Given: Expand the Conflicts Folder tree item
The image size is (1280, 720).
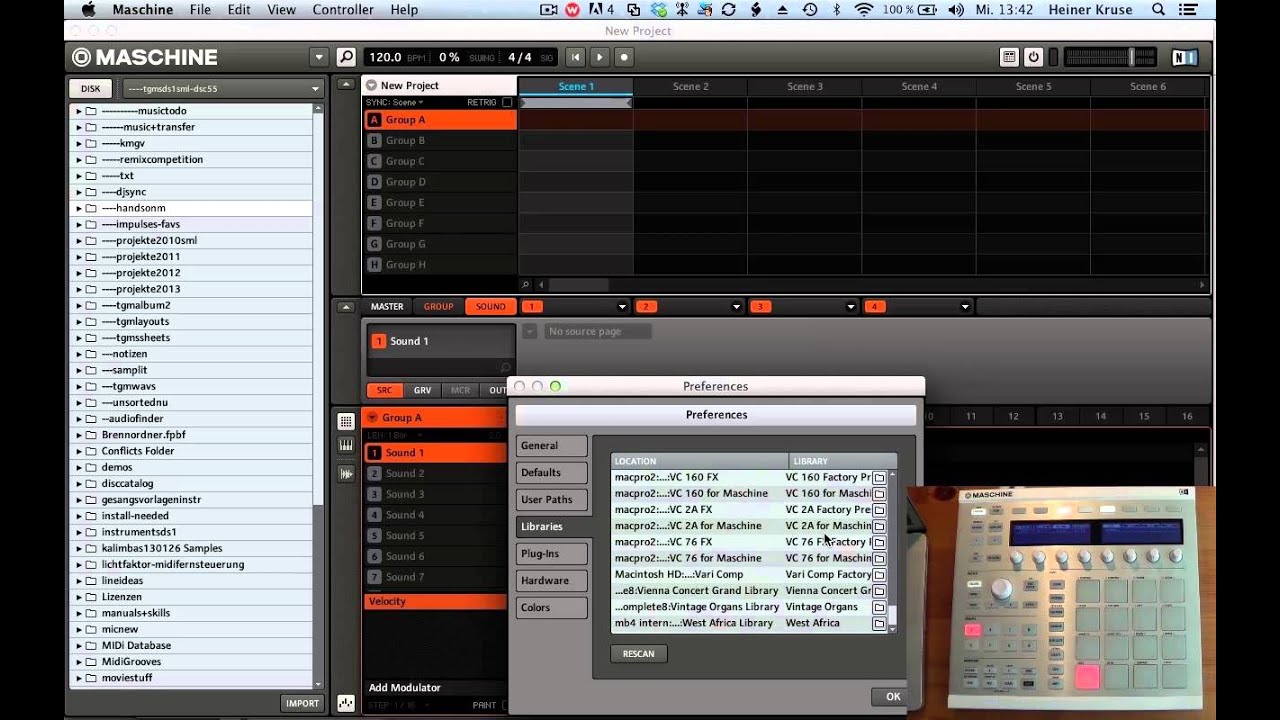Looking at the screenshot, I should (x=79, y=451).
